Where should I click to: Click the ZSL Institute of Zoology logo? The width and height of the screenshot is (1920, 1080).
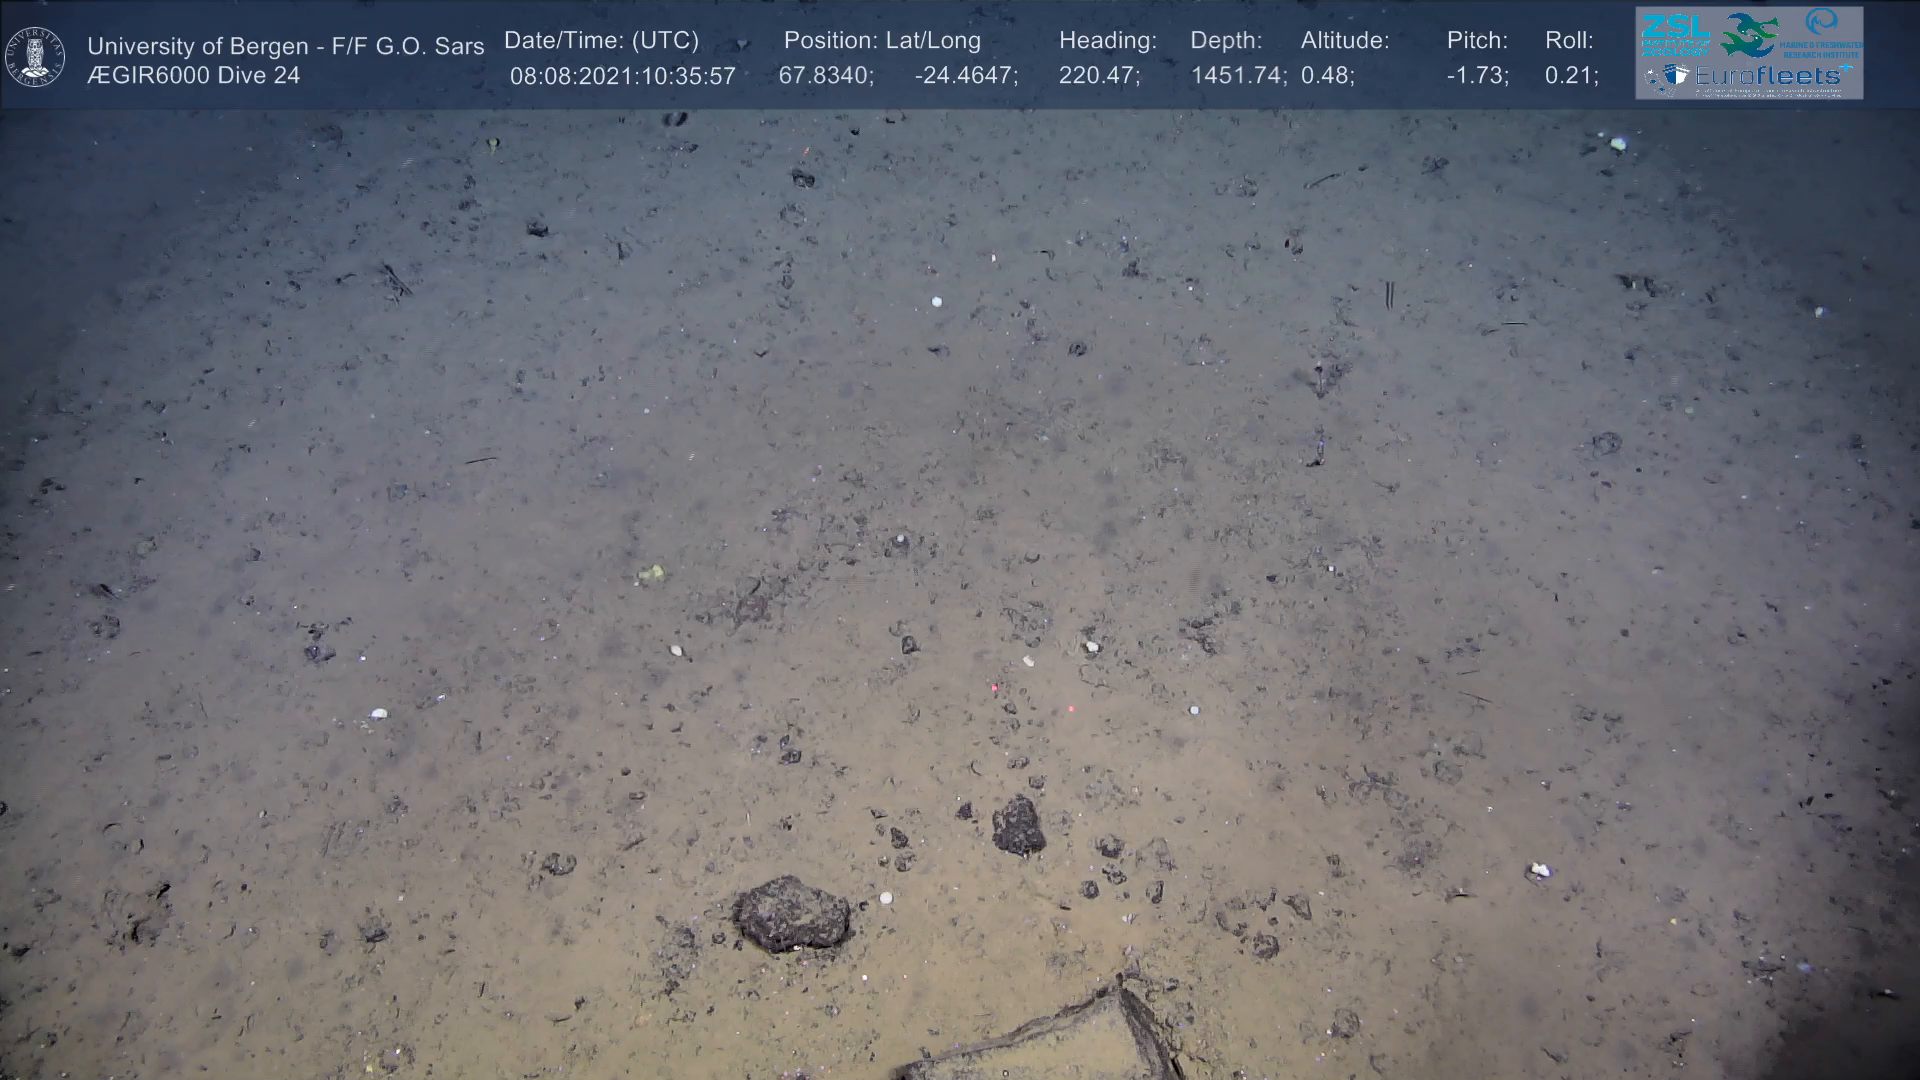point(1675,33)
